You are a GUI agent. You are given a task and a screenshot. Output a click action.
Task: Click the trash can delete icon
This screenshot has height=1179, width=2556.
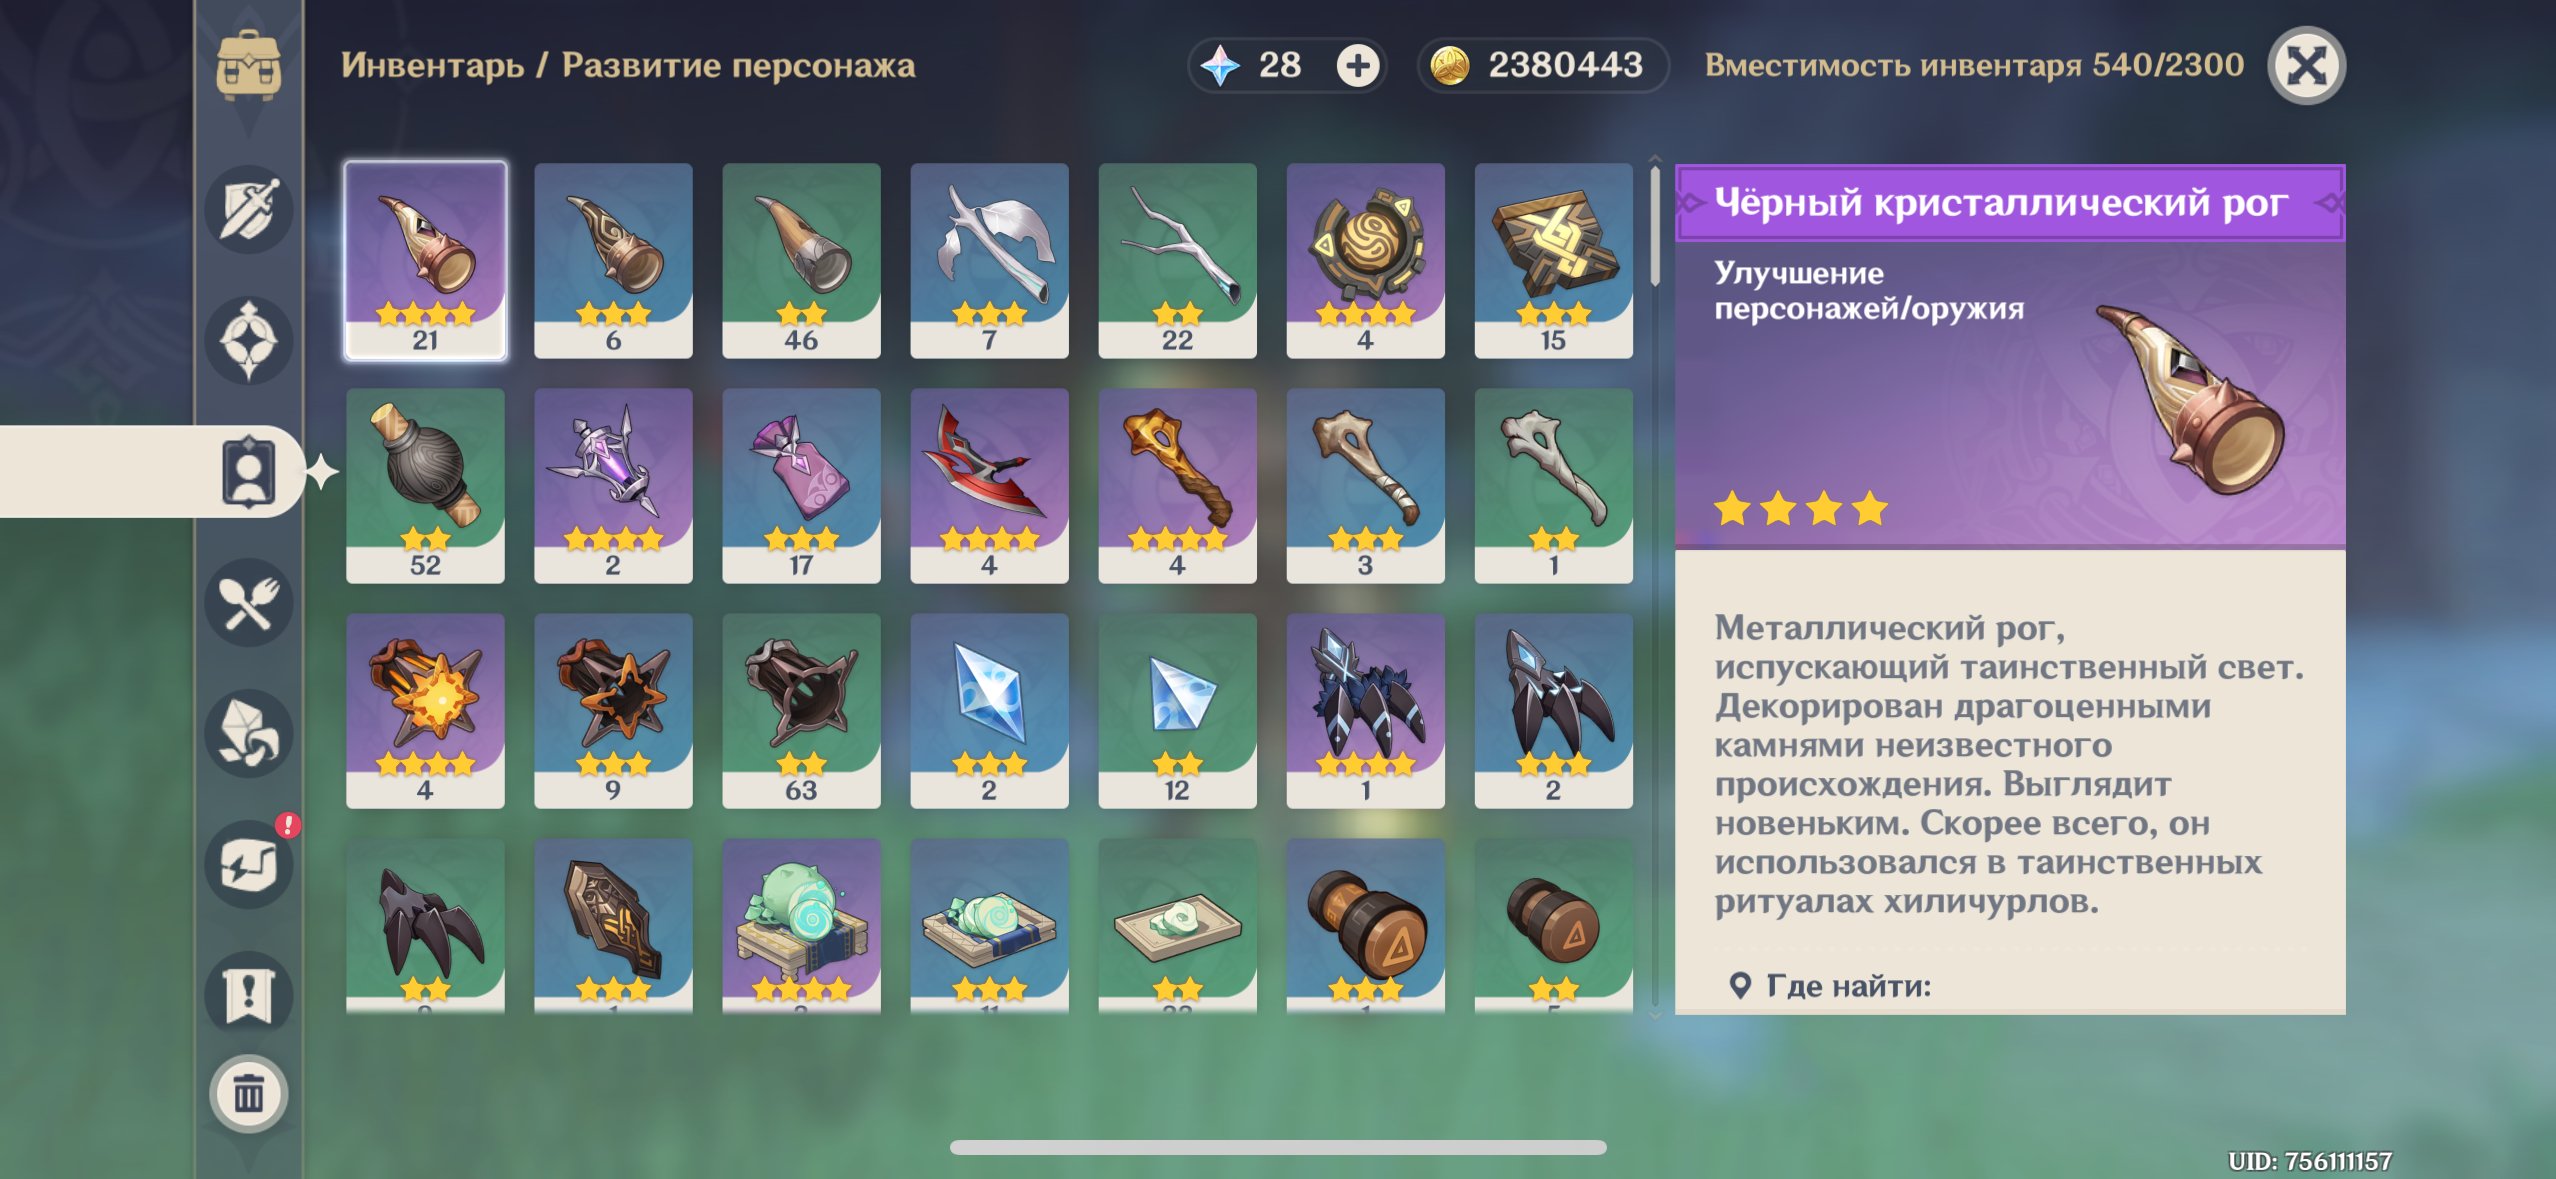pyautogui.click(x=248, y=1095)
